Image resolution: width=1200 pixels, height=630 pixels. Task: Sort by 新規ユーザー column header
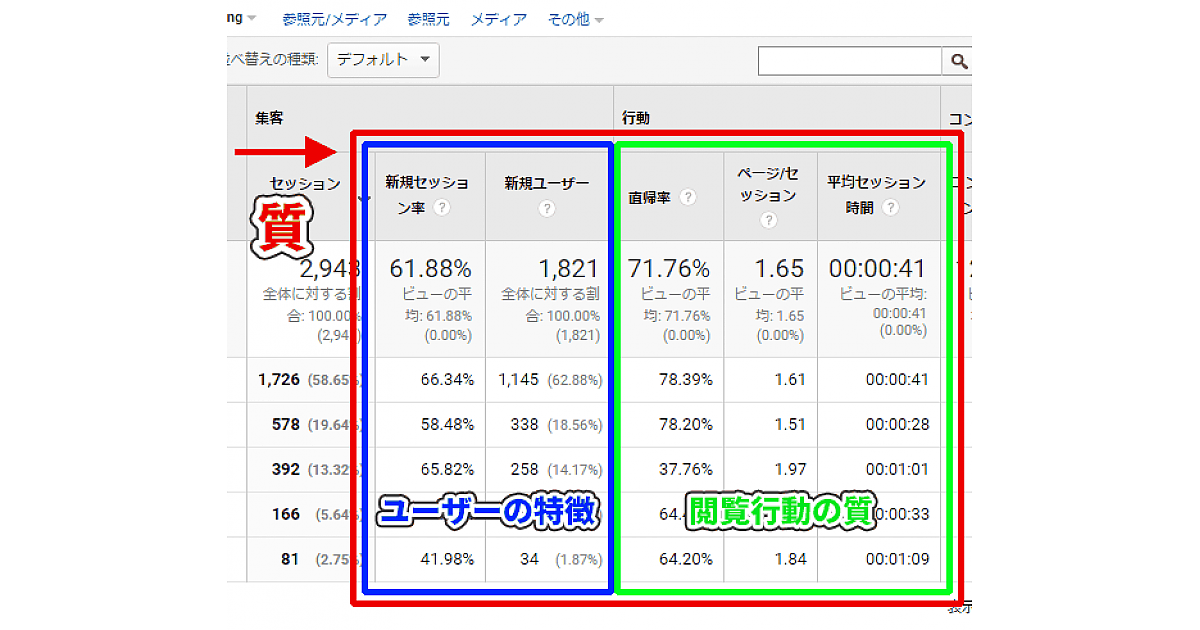point(546,183)
